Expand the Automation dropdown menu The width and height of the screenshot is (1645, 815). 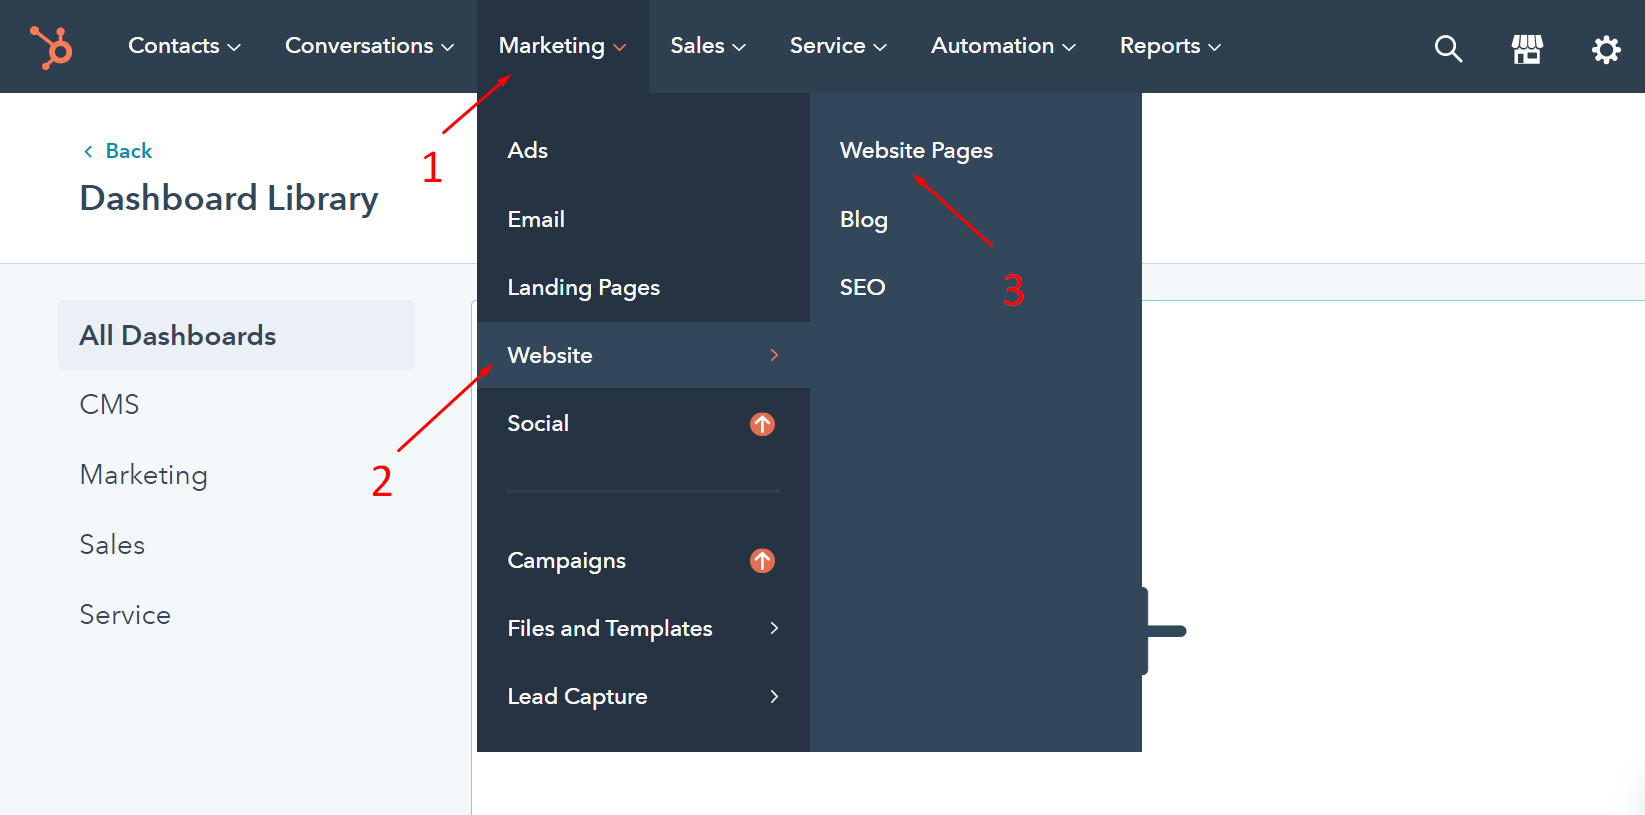pyautogui.click(x=1003, y=46)
